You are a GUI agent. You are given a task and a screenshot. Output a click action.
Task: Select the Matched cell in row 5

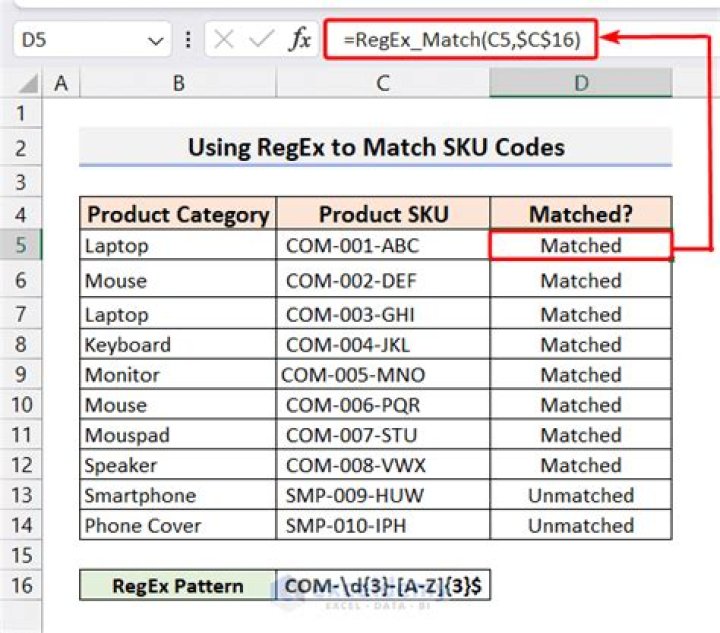click(x=581, y=246)
